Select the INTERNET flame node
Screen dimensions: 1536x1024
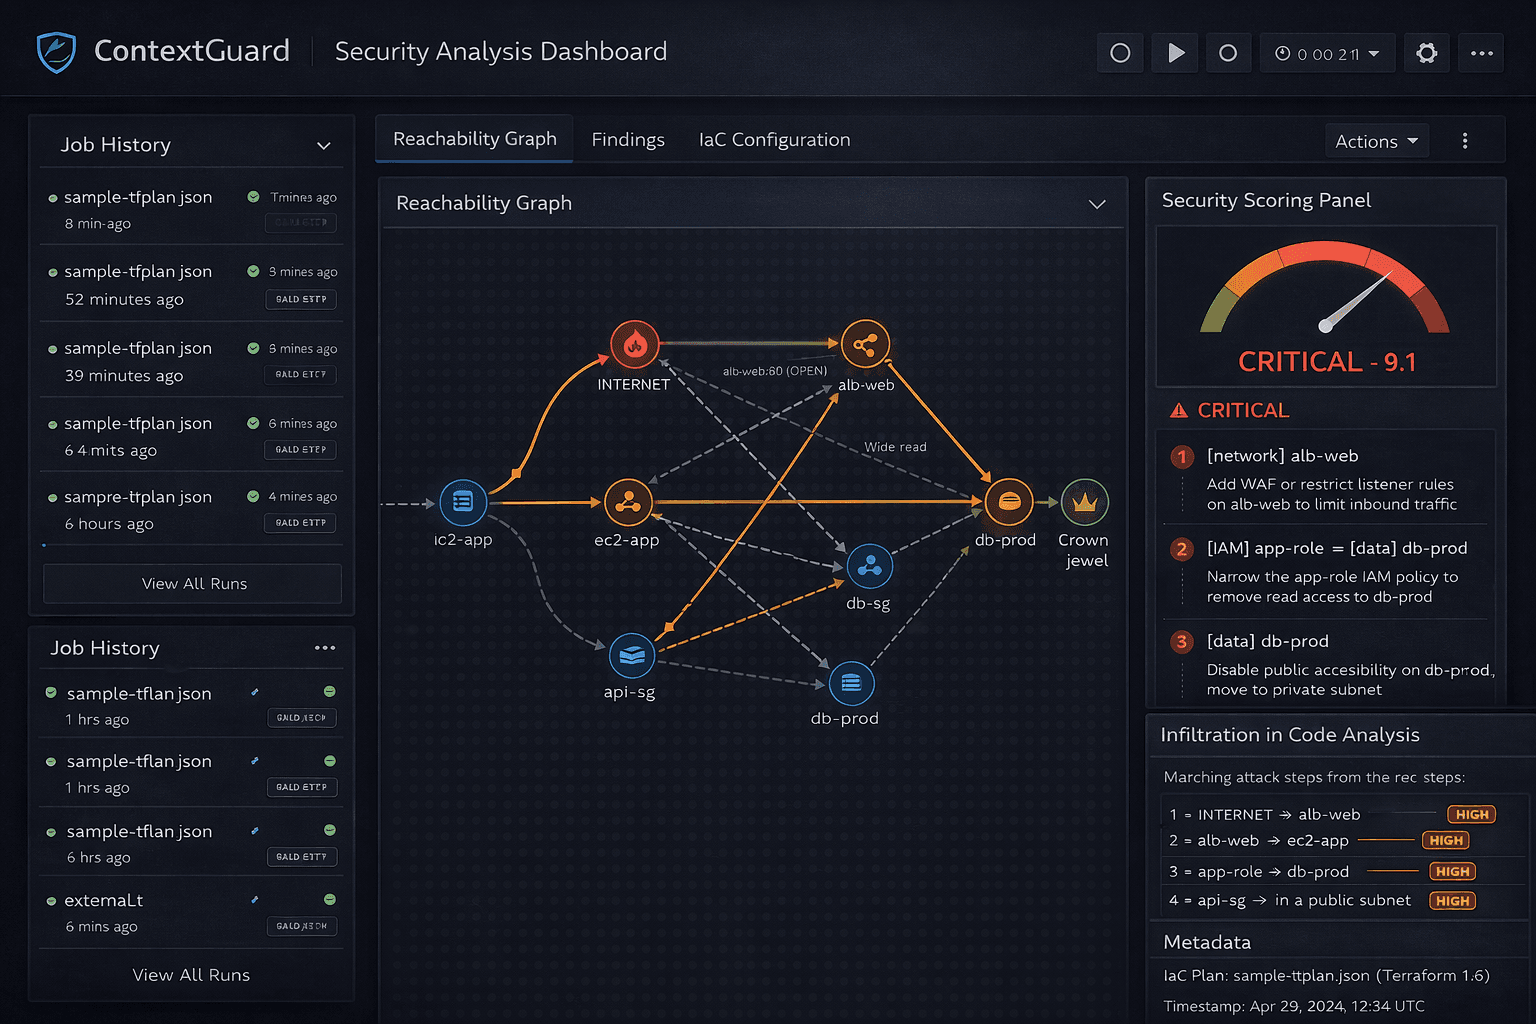pyautogui.click(x=633, y=343)
